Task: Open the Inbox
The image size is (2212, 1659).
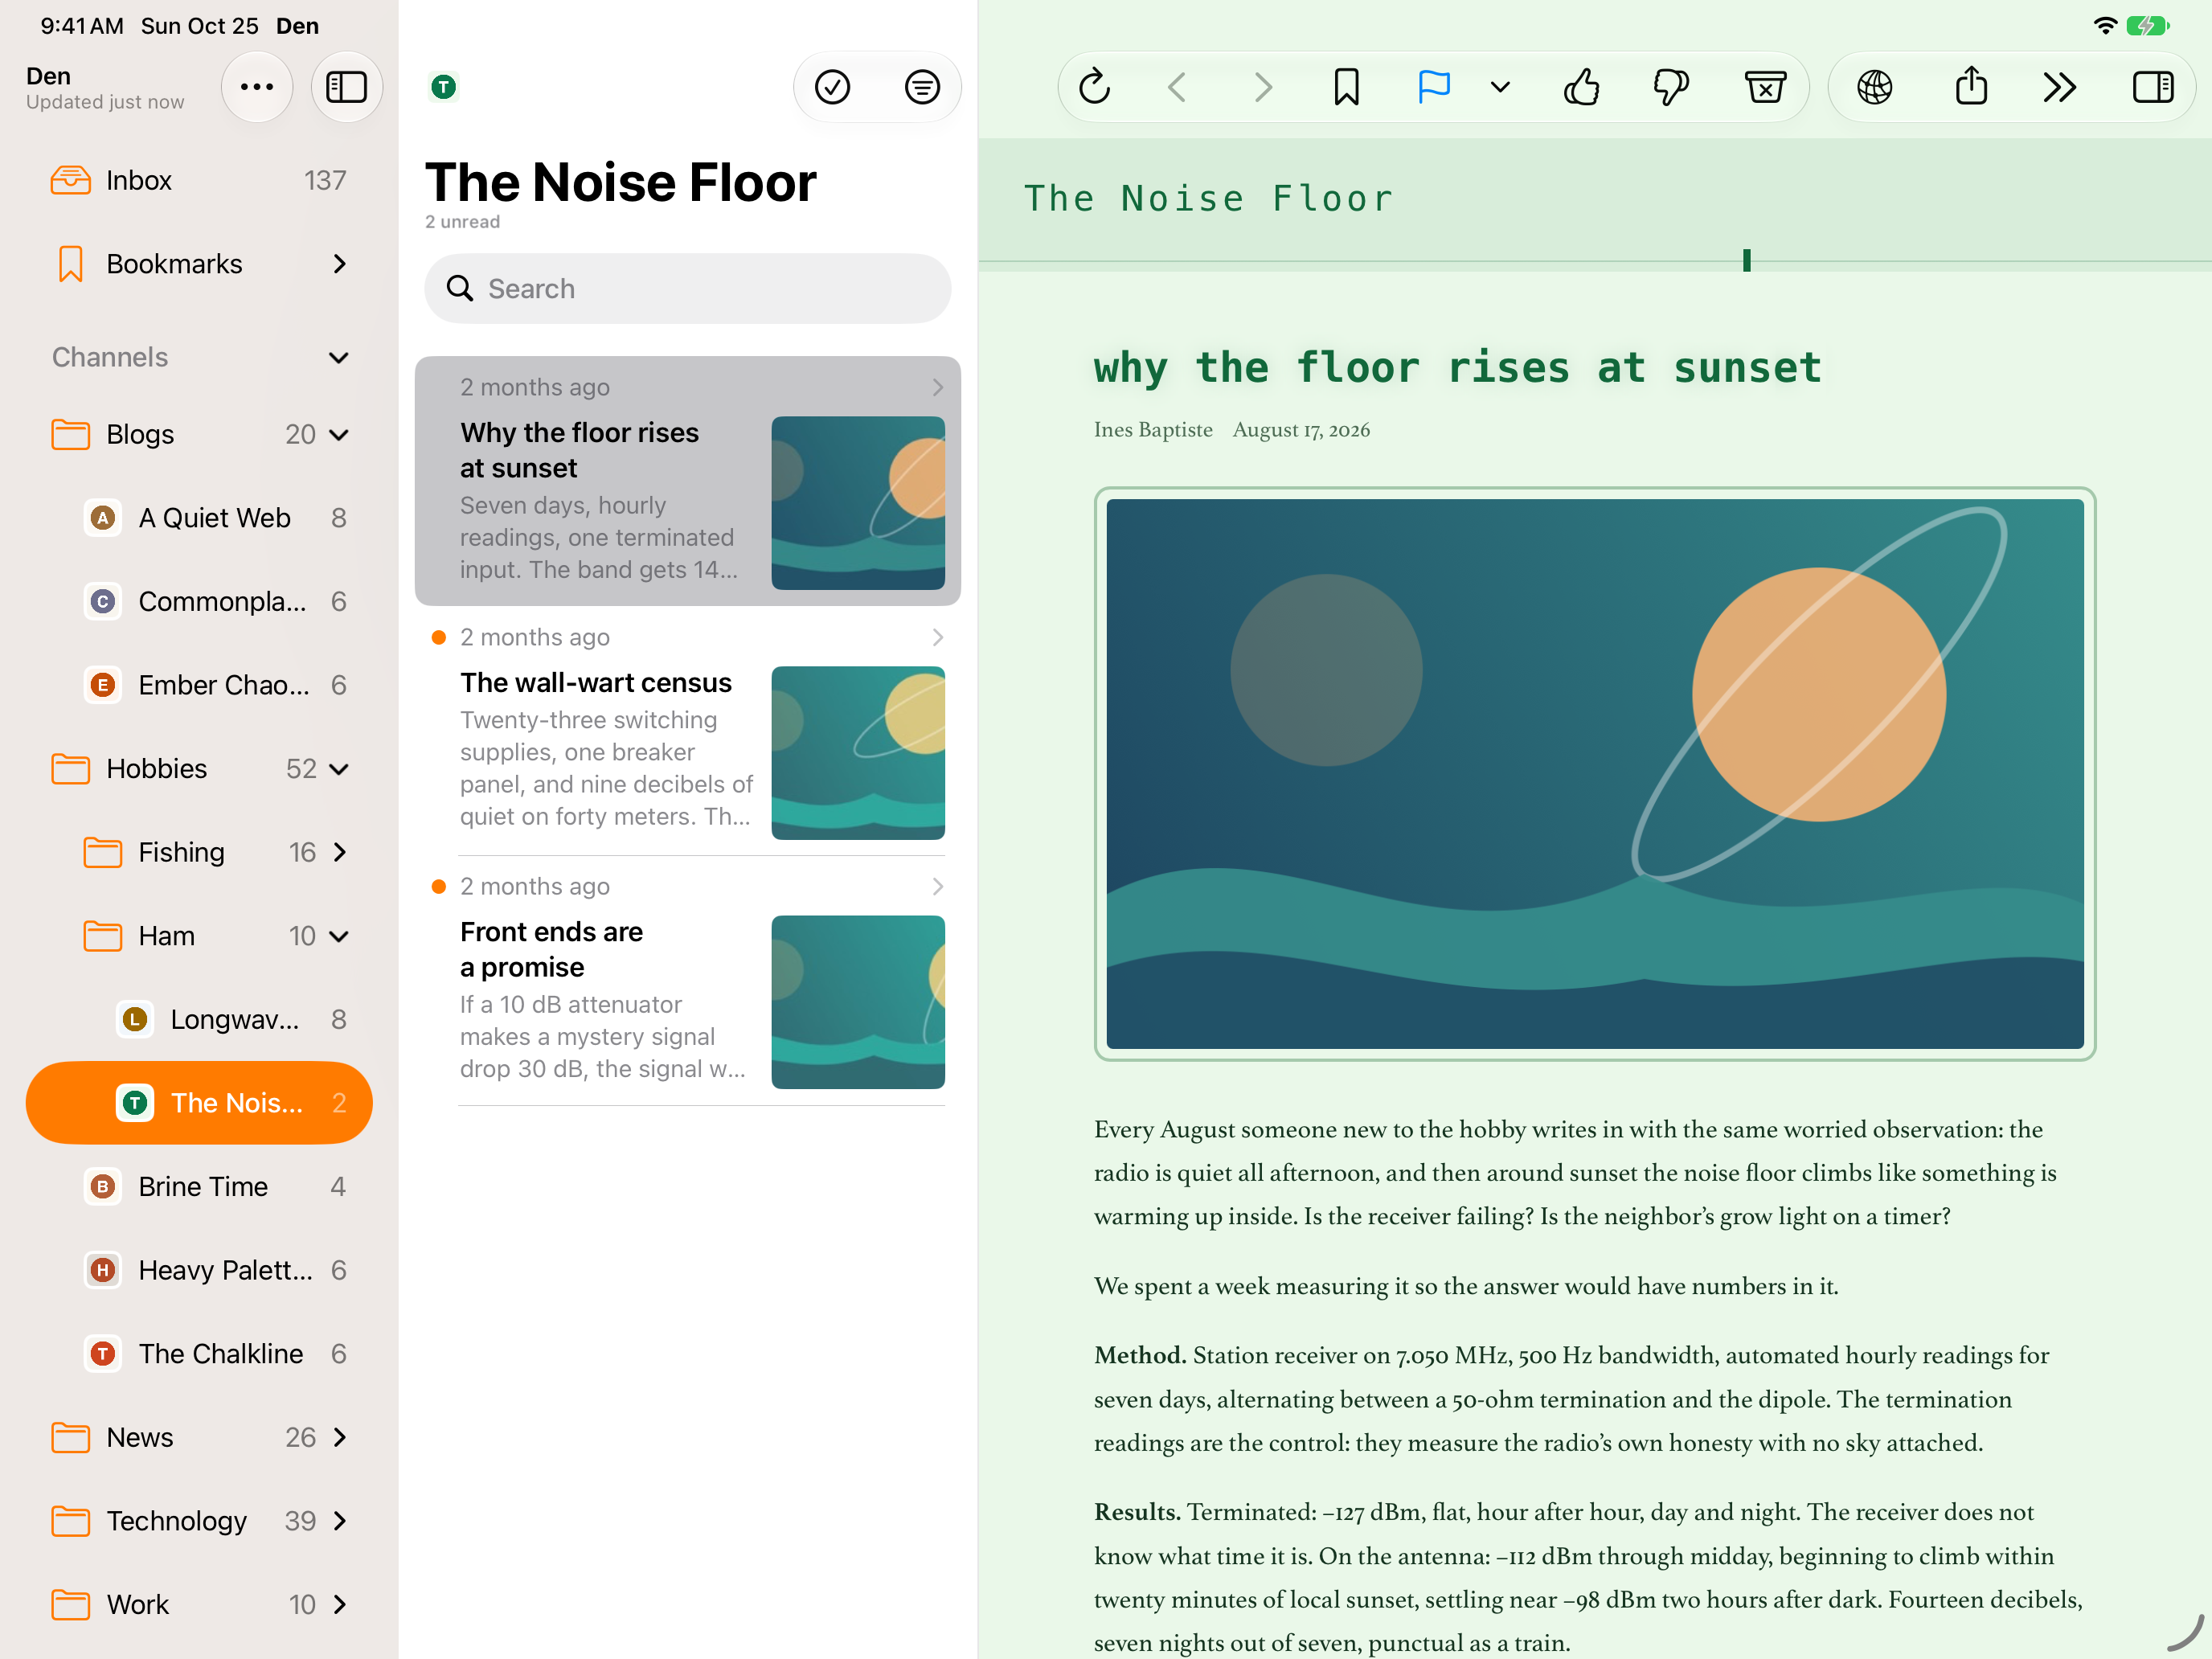Action: click(199, 180)
